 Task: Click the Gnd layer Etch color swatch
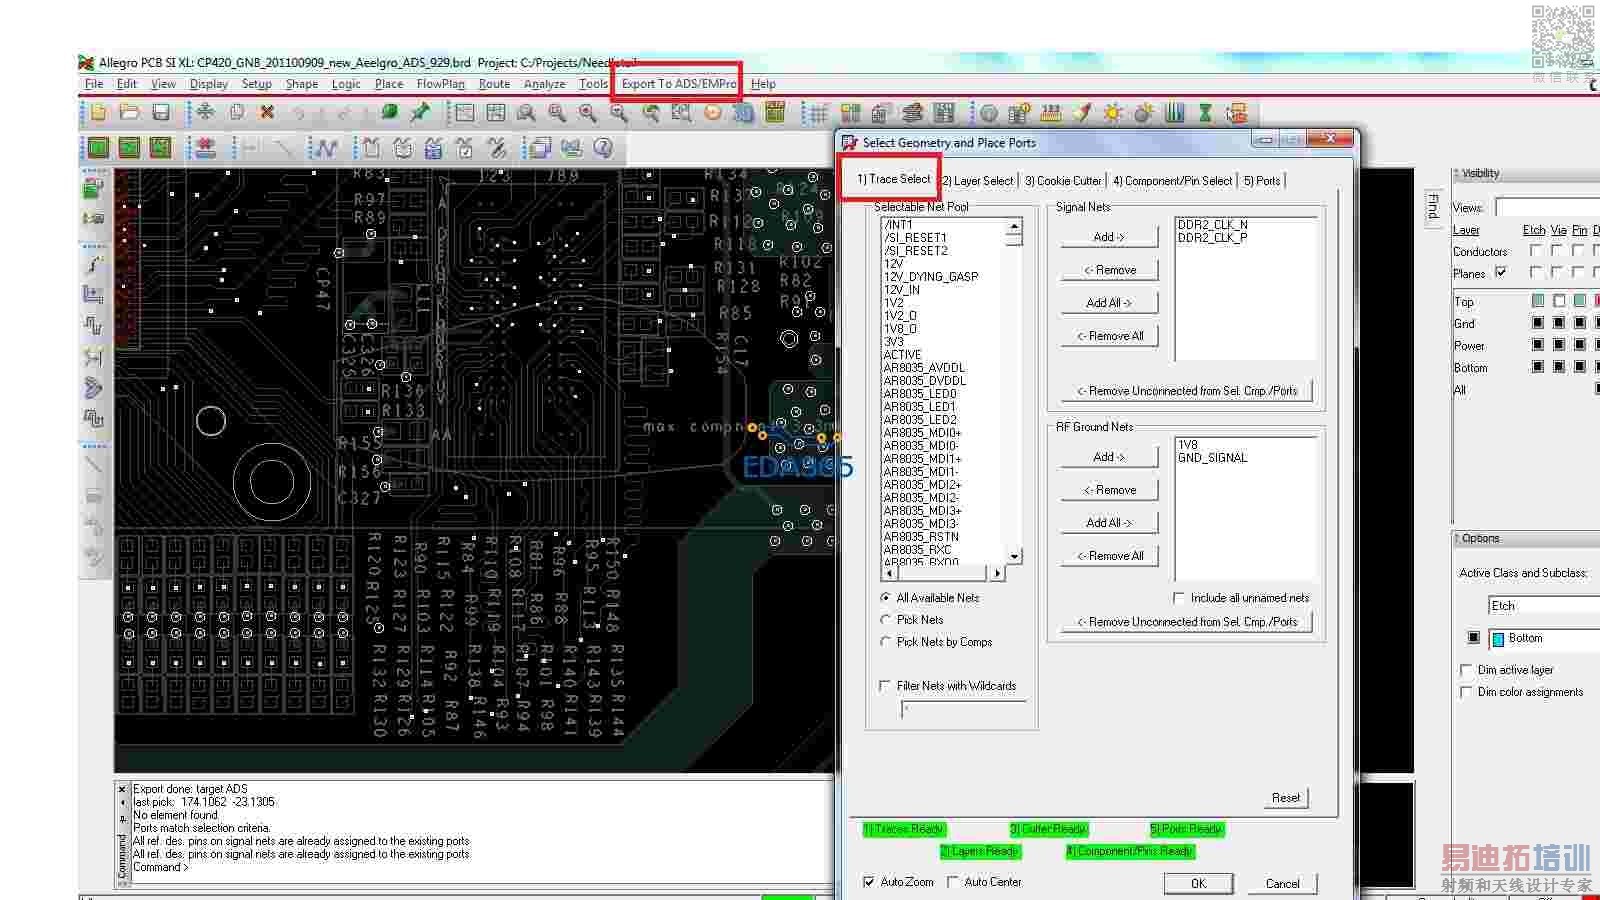coord(1538,323)
